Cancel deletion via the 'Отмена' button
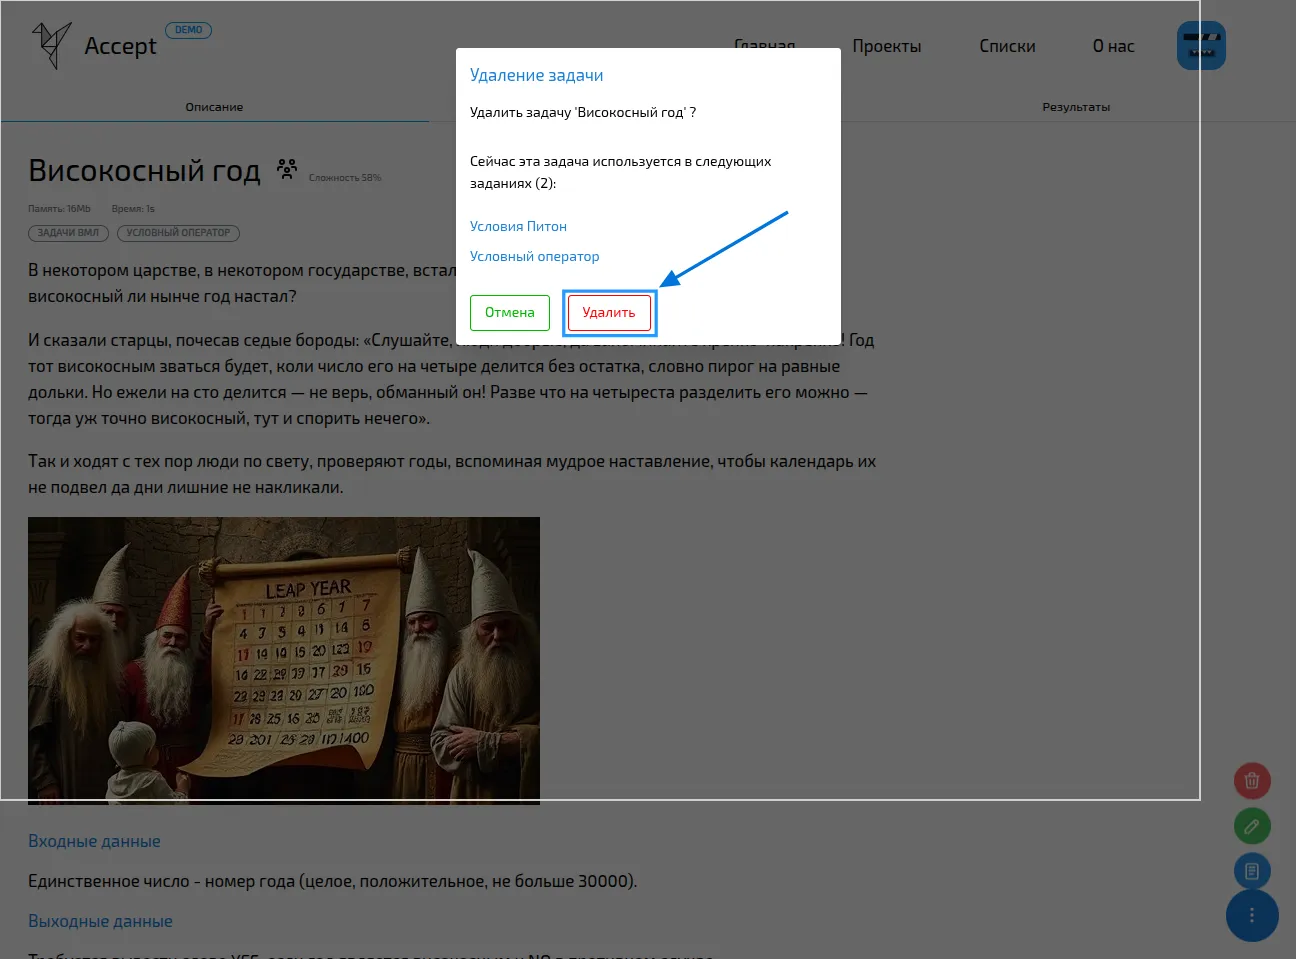The width and height of the screenshot is (1296, 959). point(510,312)
